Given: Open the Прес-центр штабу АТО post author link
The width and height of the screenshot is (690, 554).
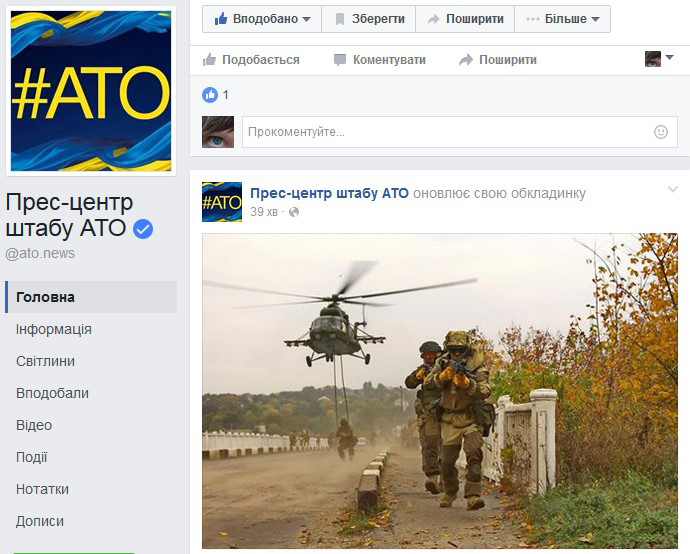Looking at the screenshot, I should click(329, 193).
